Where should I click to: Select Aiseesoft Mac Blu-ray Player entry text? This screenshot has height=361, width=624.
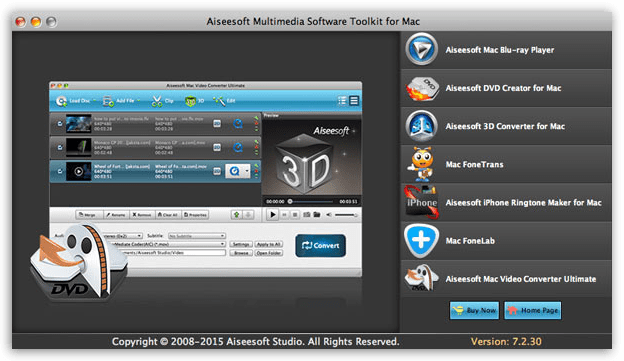click(x=500, y=50)
